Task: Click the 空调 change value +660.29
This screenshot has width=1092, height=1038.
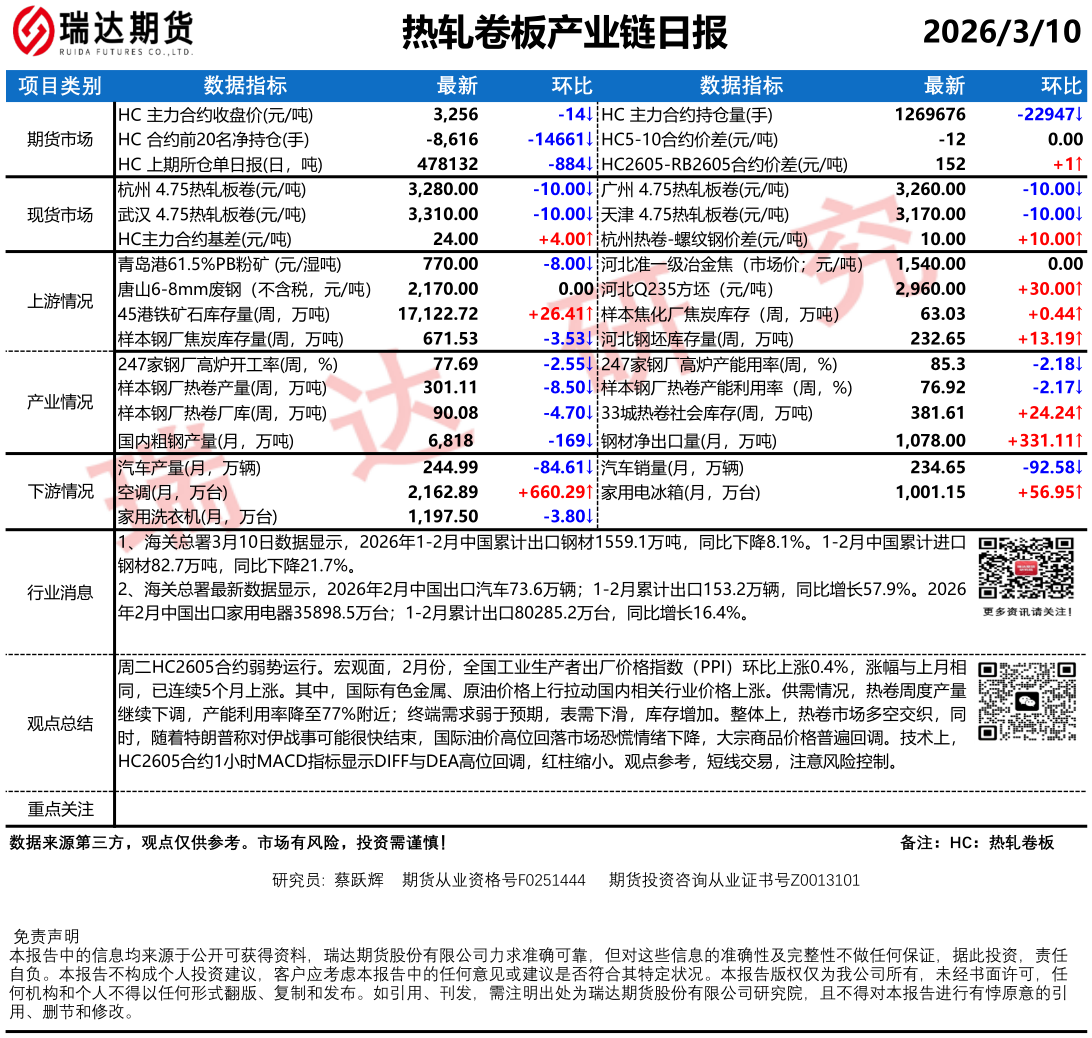Action: (x=555, y=492)
